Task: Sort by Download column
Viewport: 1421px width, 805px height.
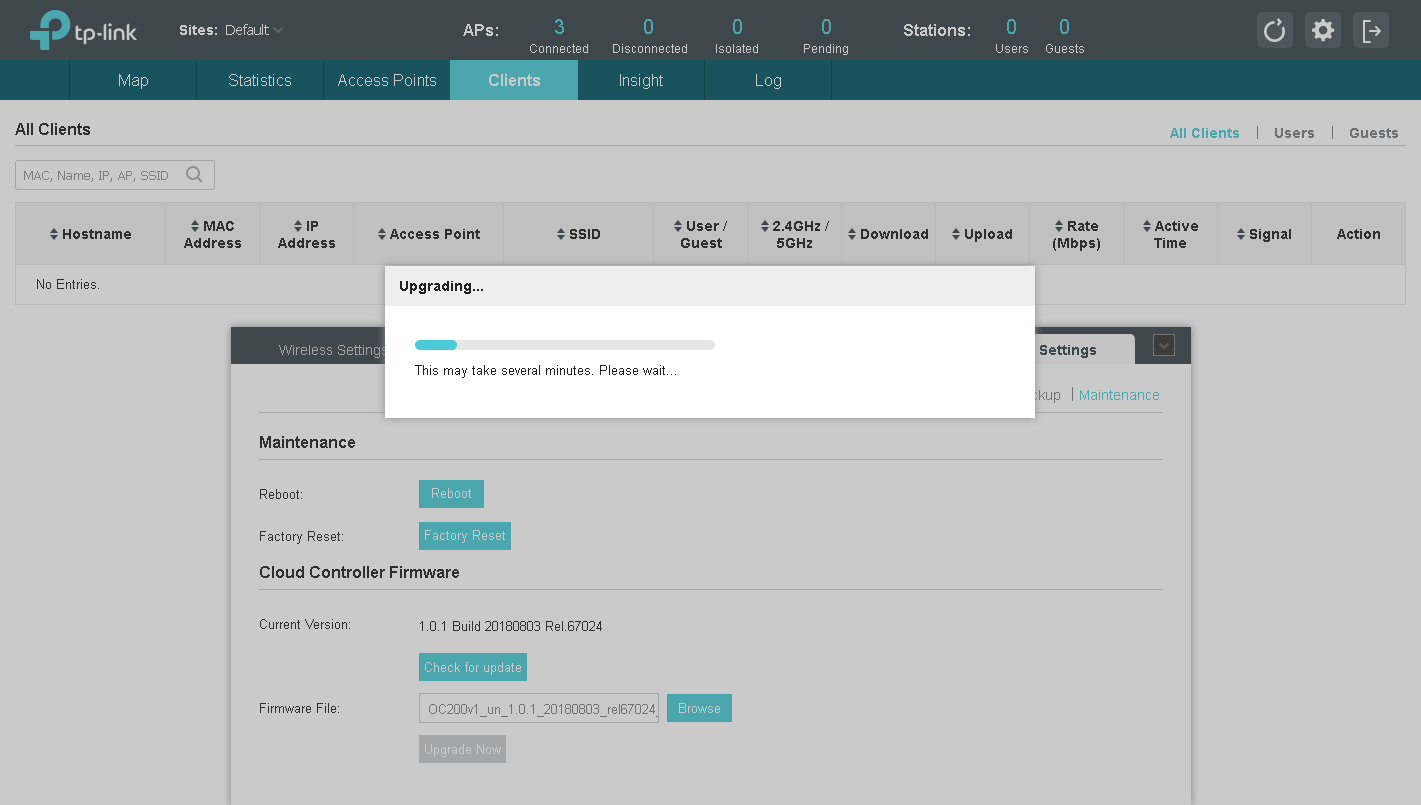Action: click(889, 234)
